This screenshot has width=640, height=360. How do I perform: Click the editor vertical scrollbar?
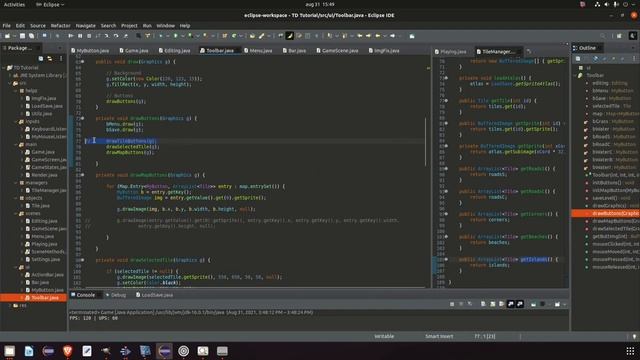(425, 142)
